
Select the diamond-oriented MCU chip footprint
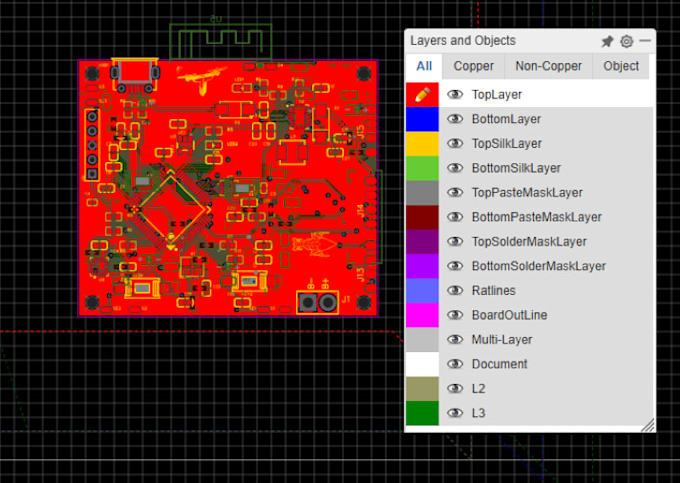pyautogui.click(x=171, y=209)
